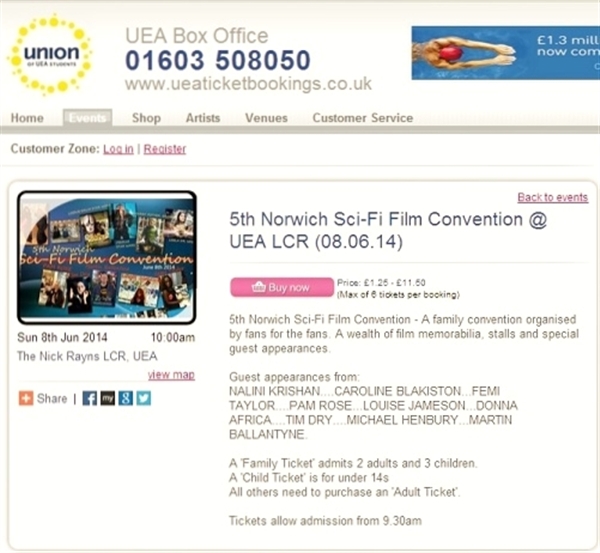Share event on MySpace
The width and height of the screenshot is (600, 553).
click(108, 398)
